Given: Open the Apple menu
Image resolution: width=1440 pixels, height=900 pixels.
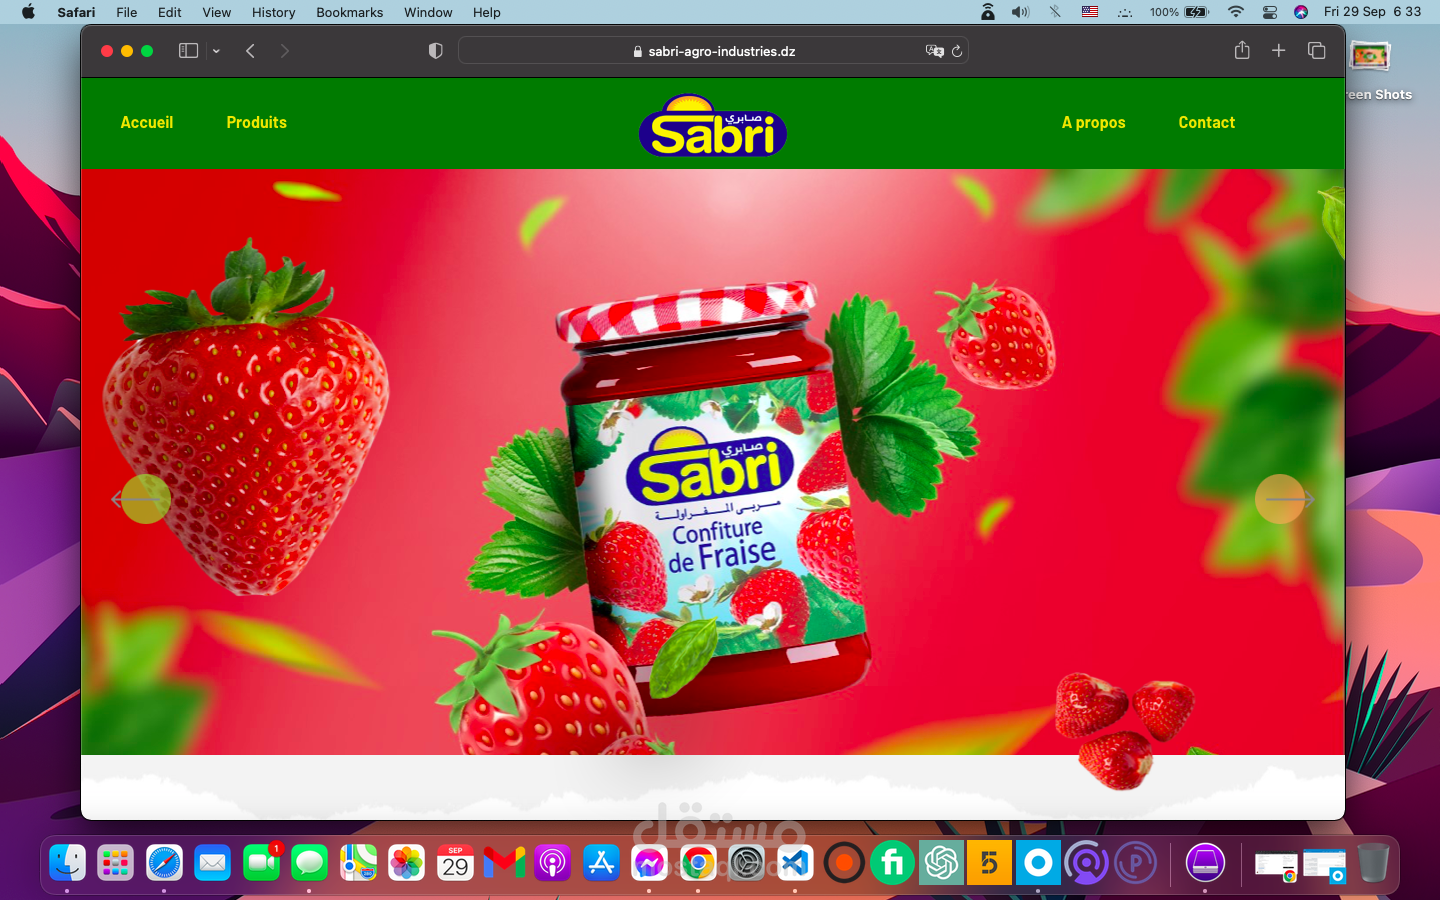Looking at the screenshot, I should point(28,12).
